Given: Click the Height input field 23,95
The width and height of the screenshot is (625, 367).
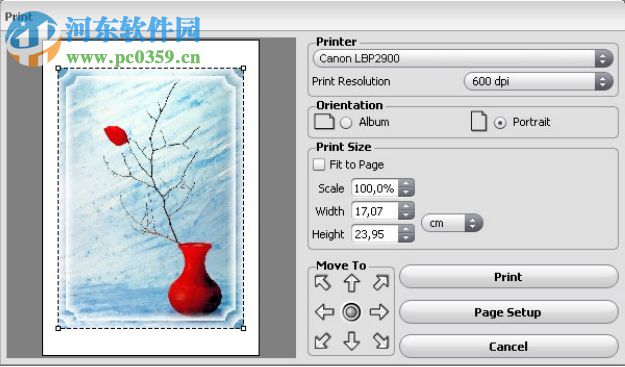Looking at the screenshot, I should [x=375, y=234].
